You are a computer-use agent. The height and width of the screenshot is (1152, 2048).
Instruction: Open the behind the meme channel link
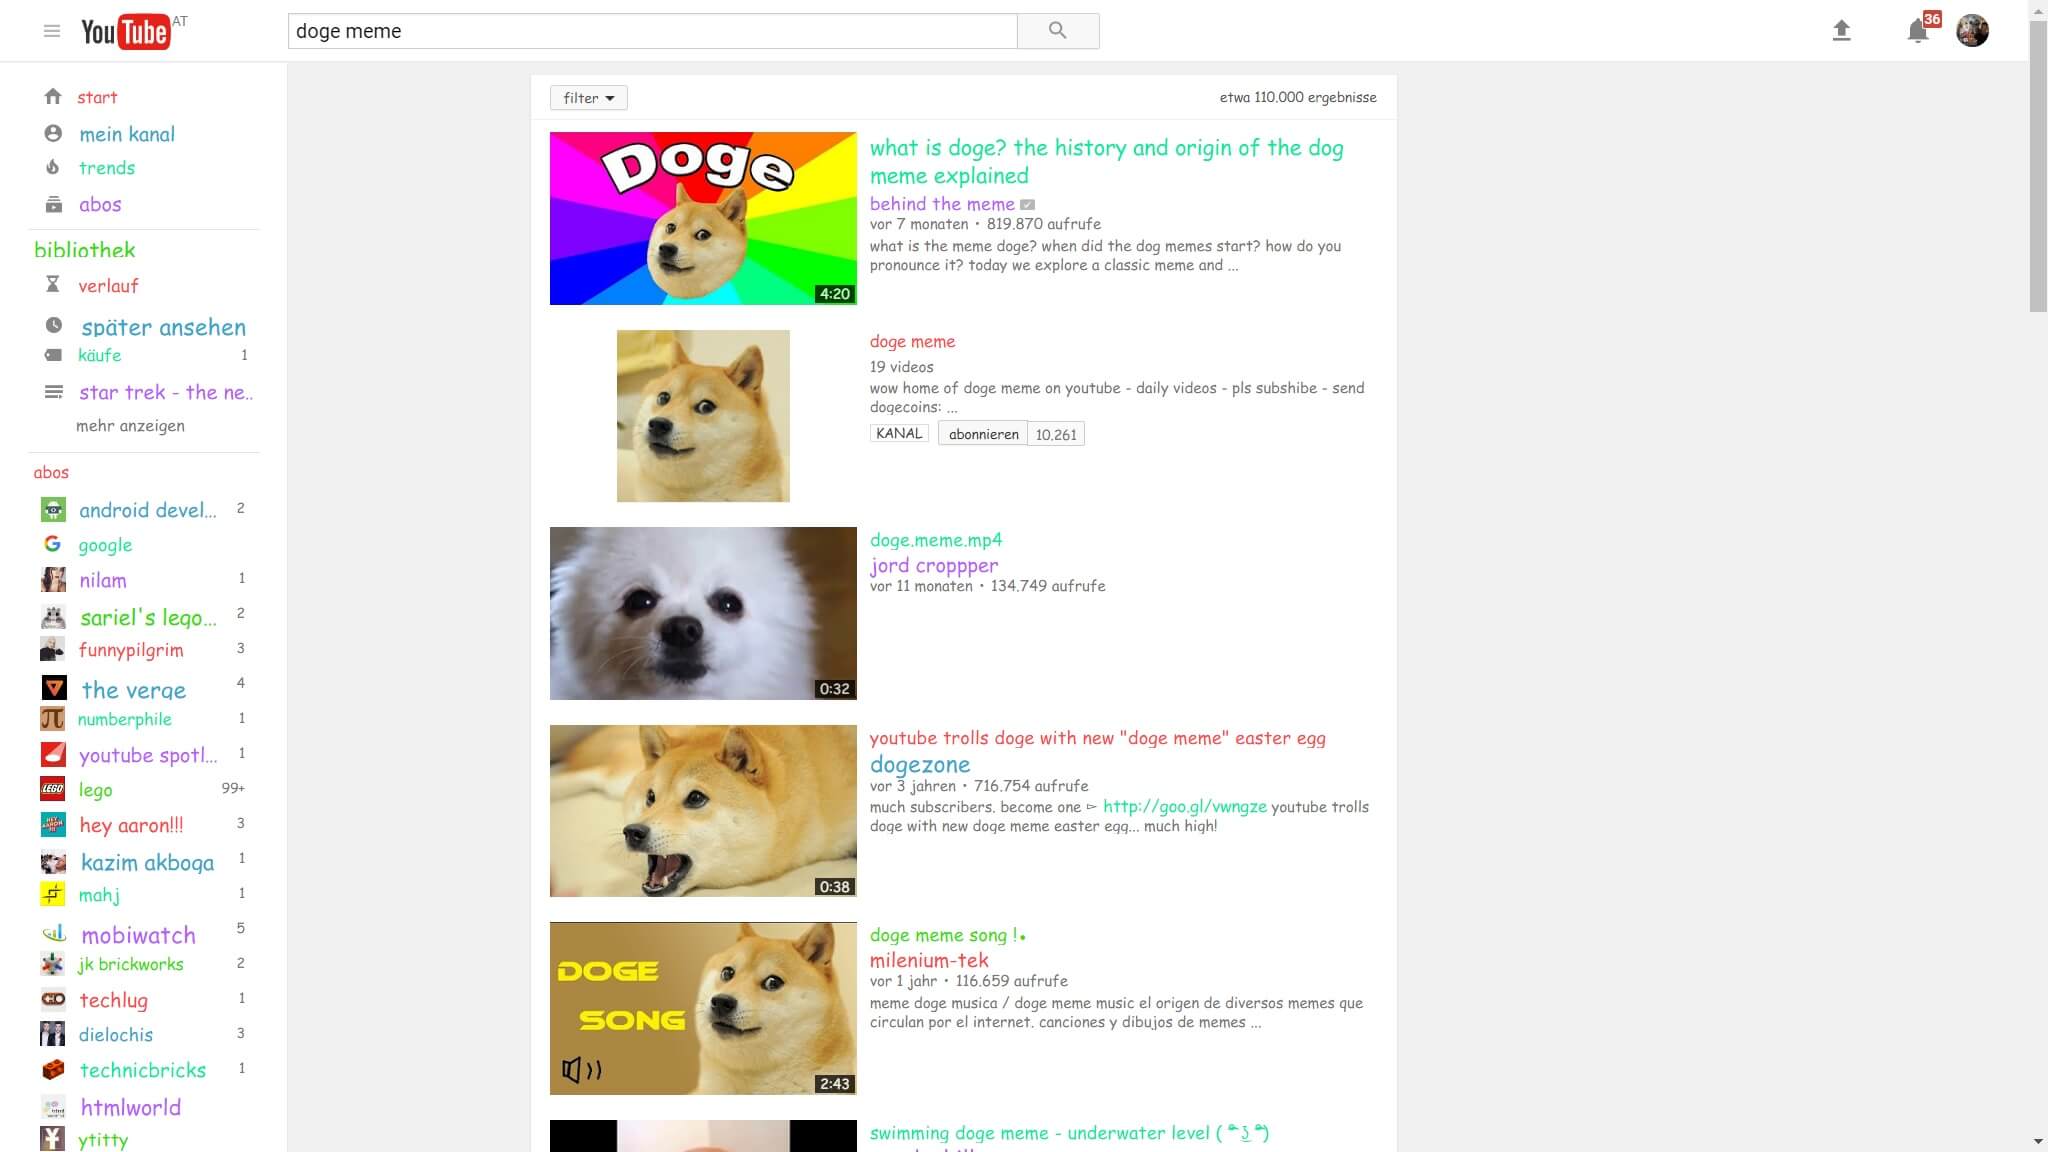click(941, 204)
